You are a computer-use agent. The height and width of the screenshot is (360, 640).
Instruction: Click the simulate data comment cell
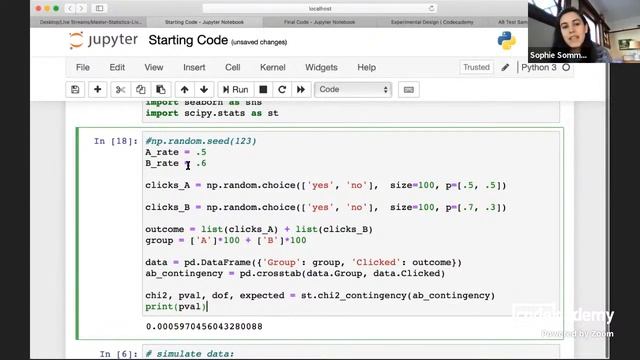tap(190, 353)
